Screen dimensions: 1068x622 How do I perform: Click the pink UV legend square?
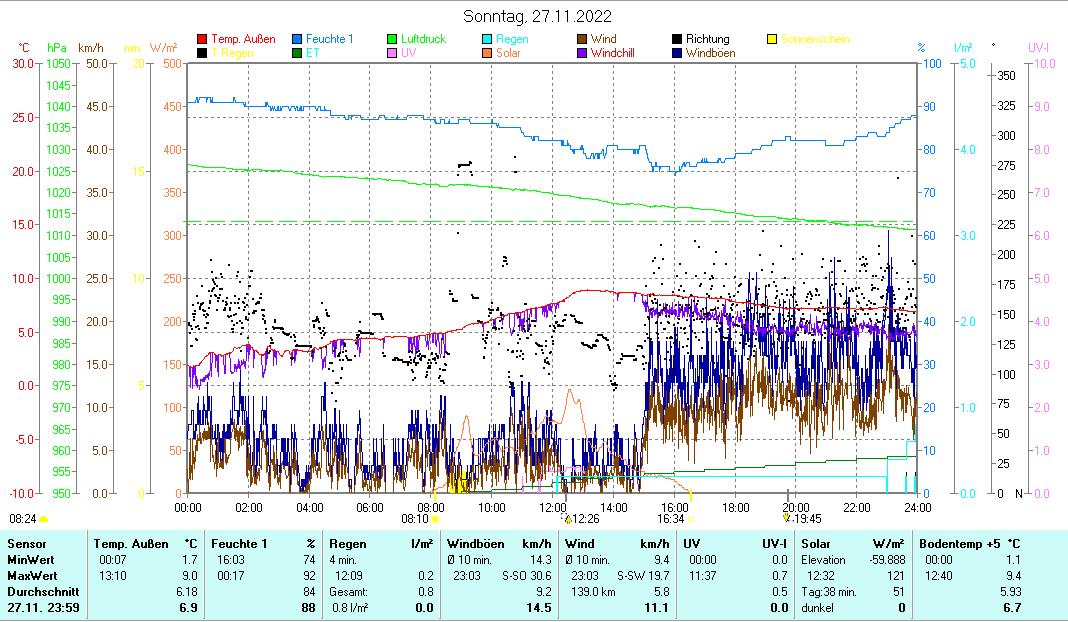point(392,53)
